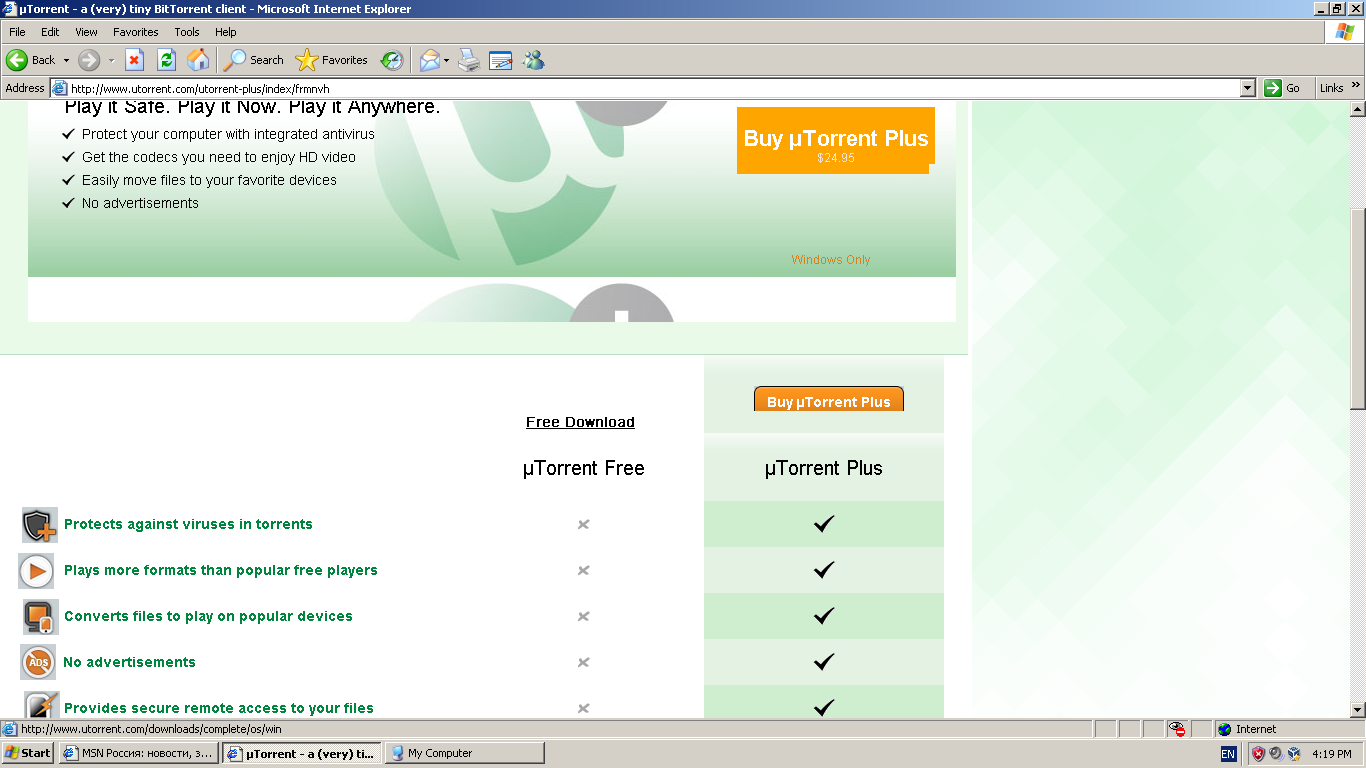Image resolution: width=1366 pixels, height=768 pixels.
Task: Expand the address bar dropdown arrow
Action: (1247, 88)
